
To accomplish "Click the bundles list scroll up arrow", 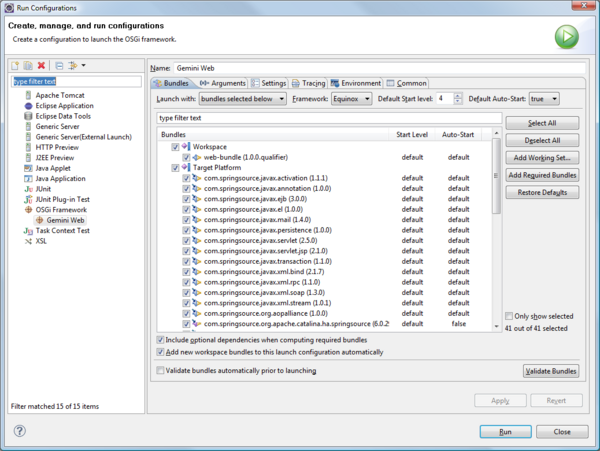I will pos(496,133).
